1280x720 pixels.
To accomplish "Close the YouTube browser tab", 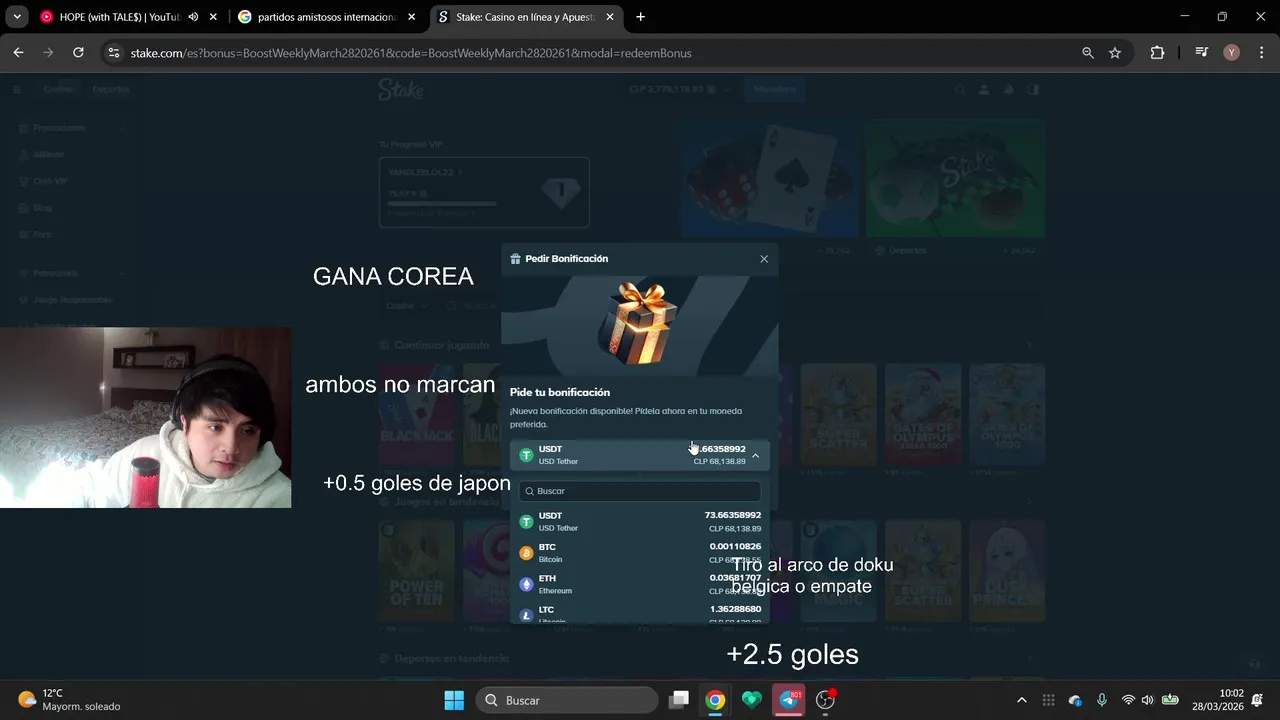I will [x=213, y=17].
